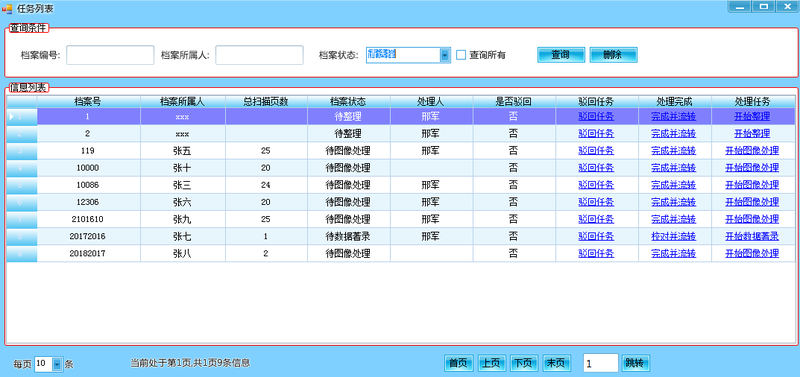Sort by 档案号 column header
The height and width of the screenshot is (377, 800).
(x=88, y=102)
